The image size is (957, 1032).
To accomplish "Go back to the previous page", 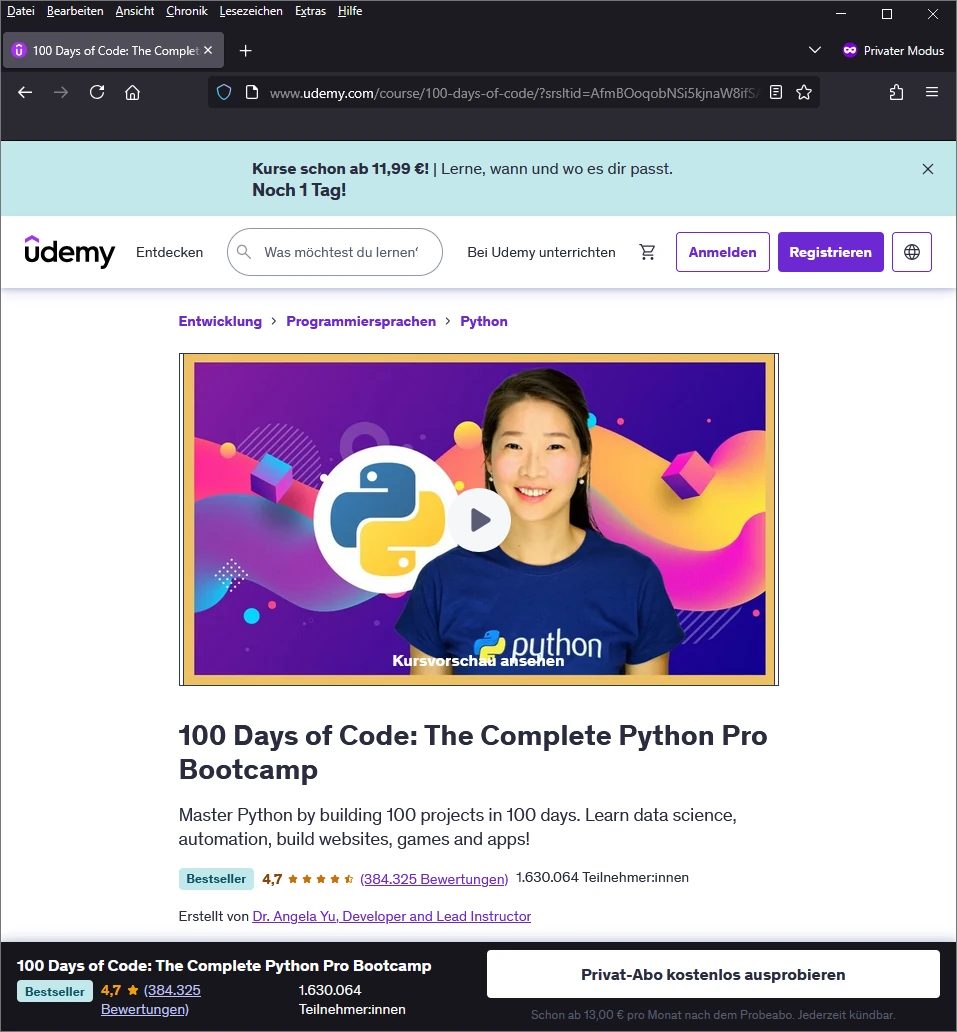I will [x=25, y=93].
